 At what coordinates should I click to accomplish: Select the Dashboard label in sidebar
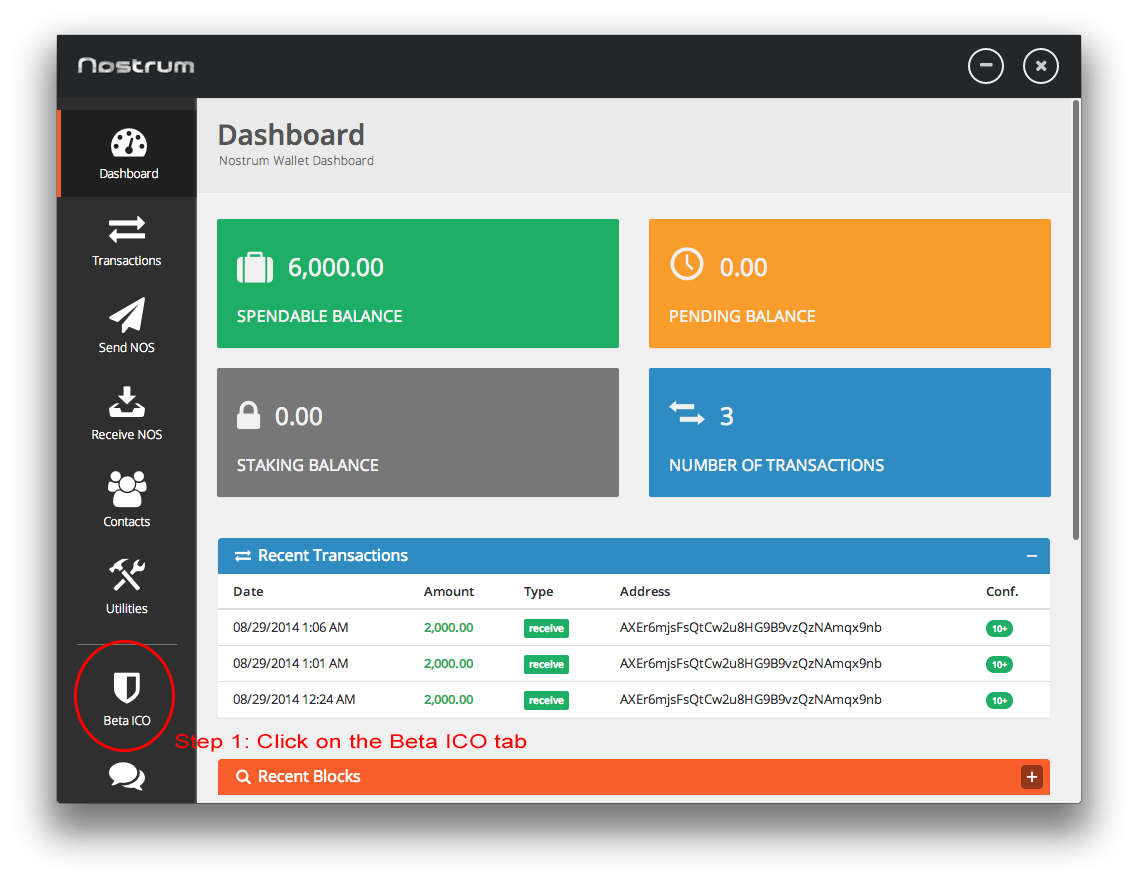[x=128, y=173]
